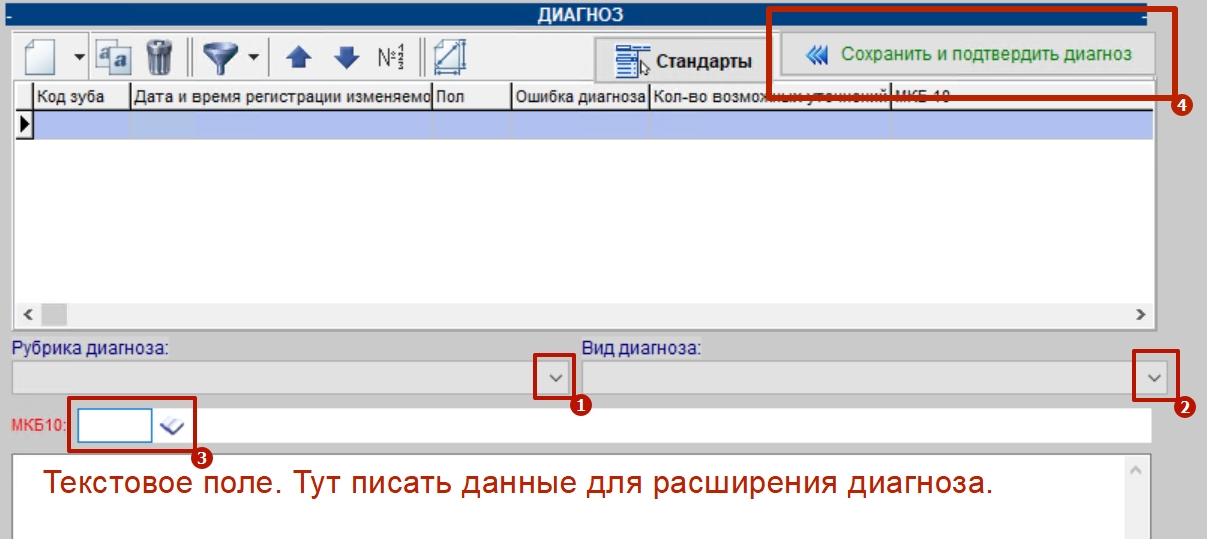Create a new diagnosis record with the blank page icon
Screen dimensions: 1207x539
[40, 57]
